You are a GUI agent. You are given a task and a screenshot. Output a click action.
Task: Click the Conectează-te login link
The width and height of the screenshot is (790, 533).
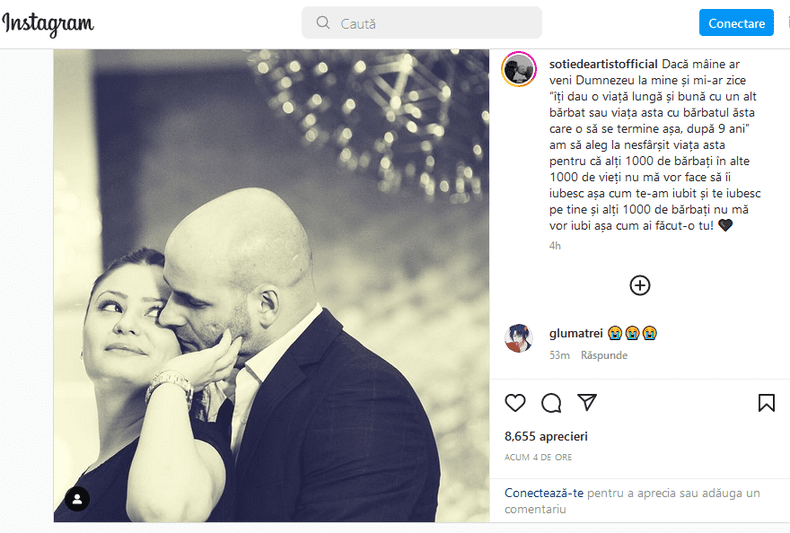click(544, 493)
